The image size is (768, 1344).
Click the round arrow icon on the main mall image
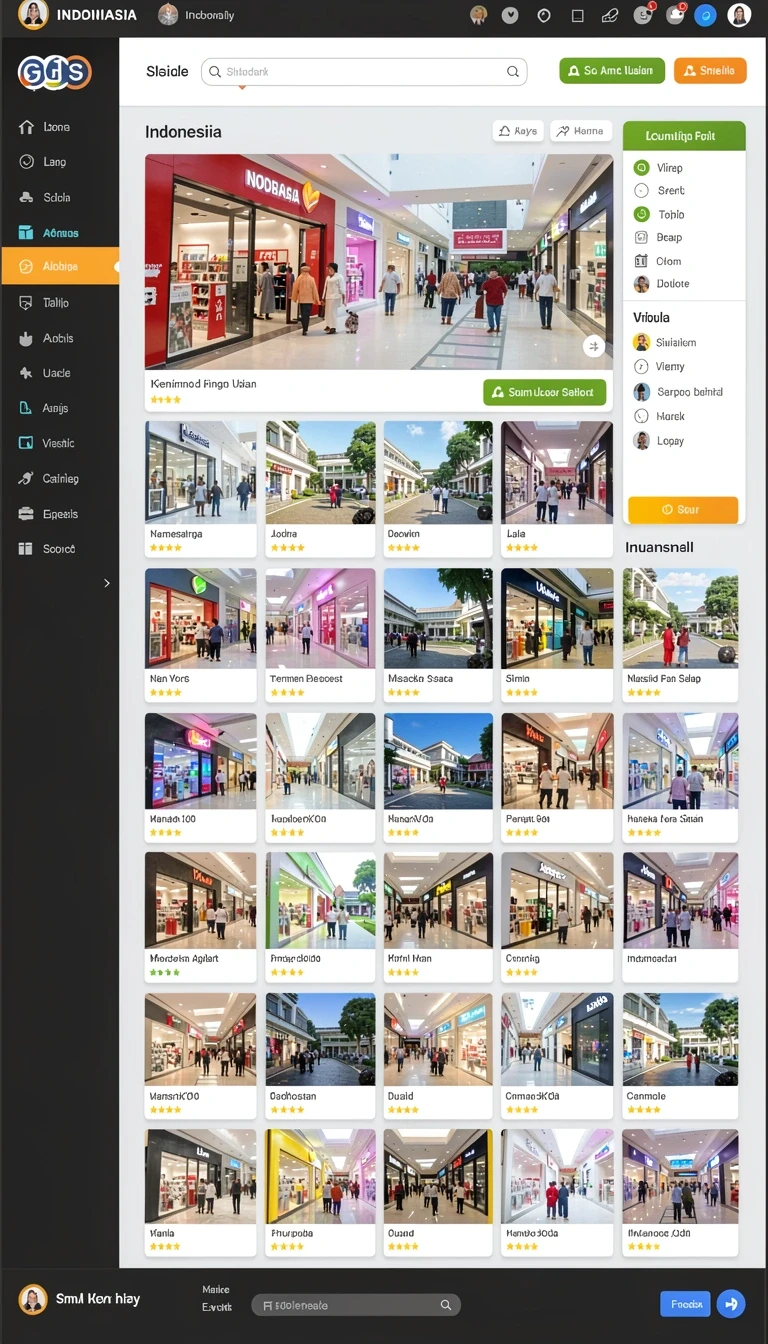click(594, 346)
